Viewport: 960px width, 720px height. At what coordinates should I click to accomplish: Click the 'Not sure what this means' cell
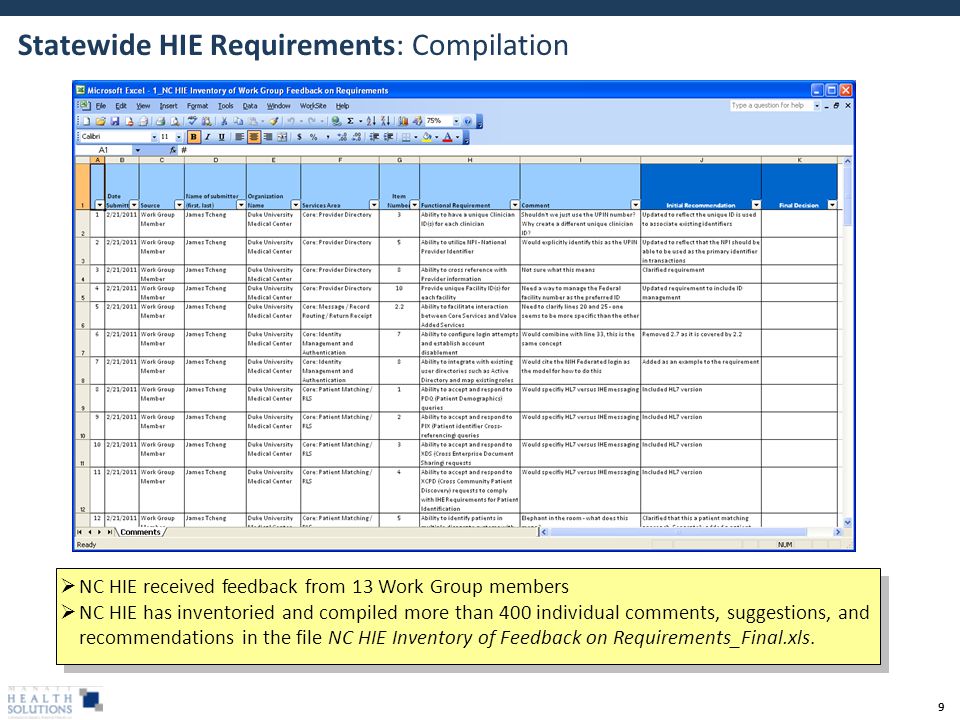pos(580,274)
